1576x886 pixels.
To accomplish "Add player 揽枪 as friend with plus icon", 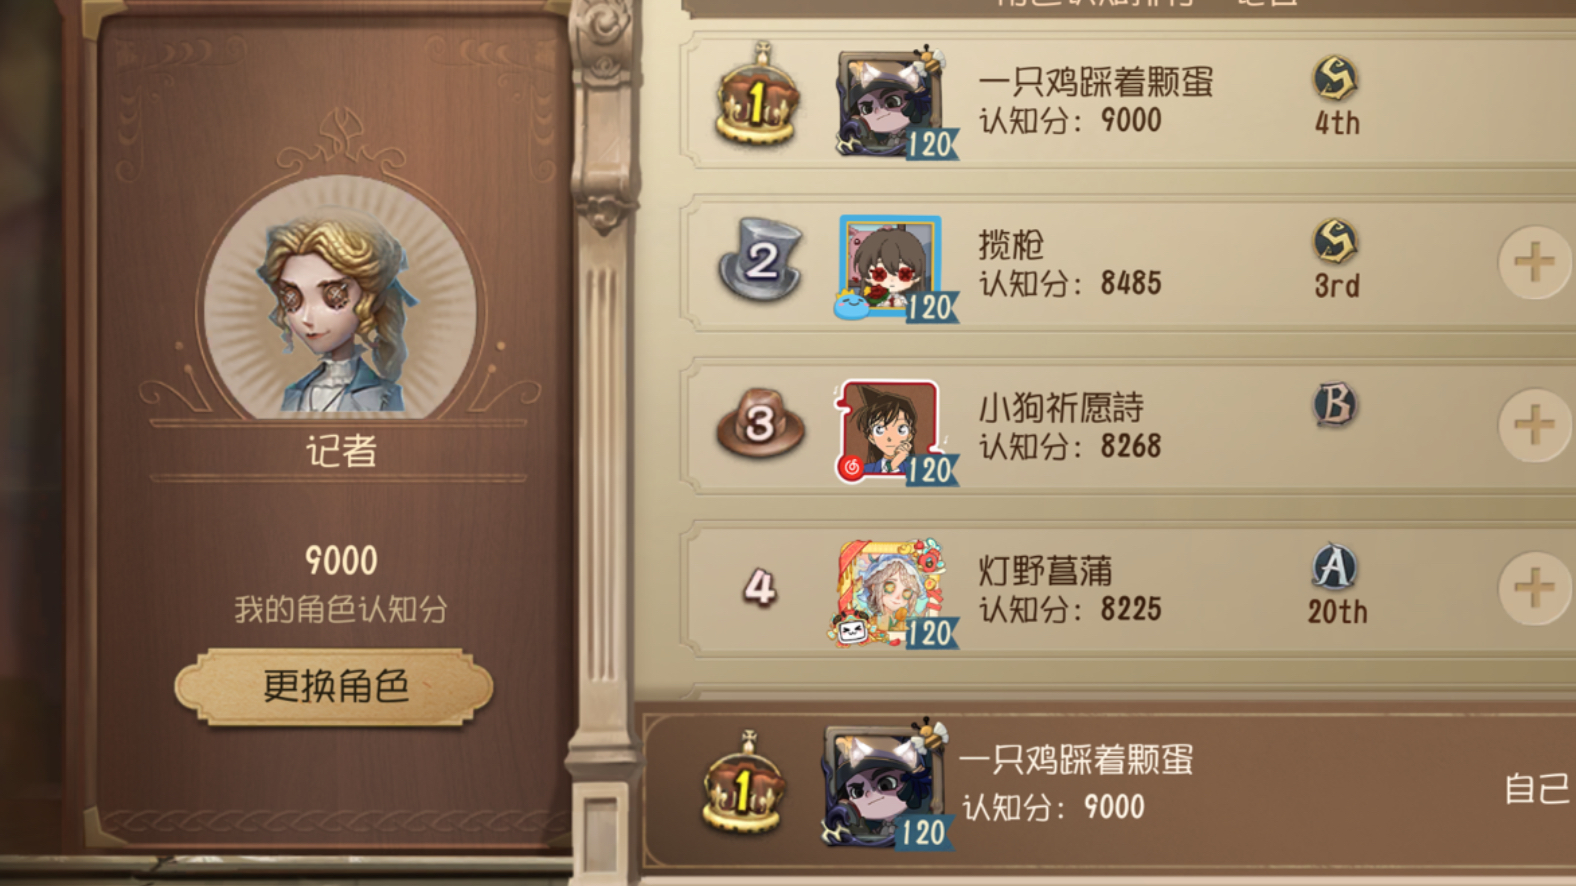I will [1534, 263].
